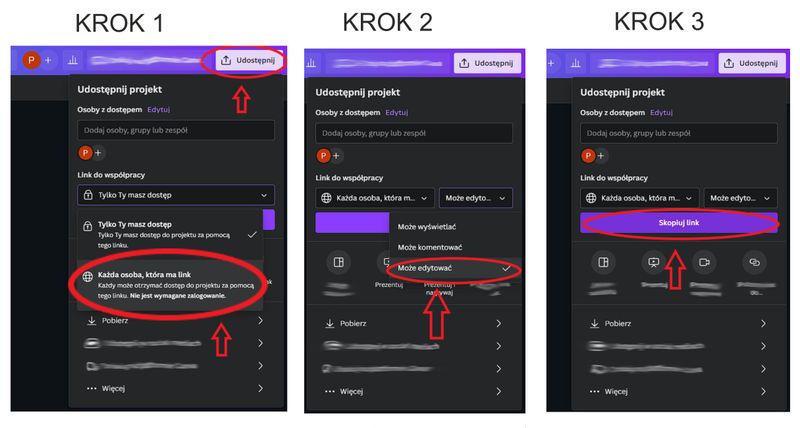Open the 'Tylko Ty masz dostęp' link dropdown
800x428 pixels.
[x=176, y=195]
